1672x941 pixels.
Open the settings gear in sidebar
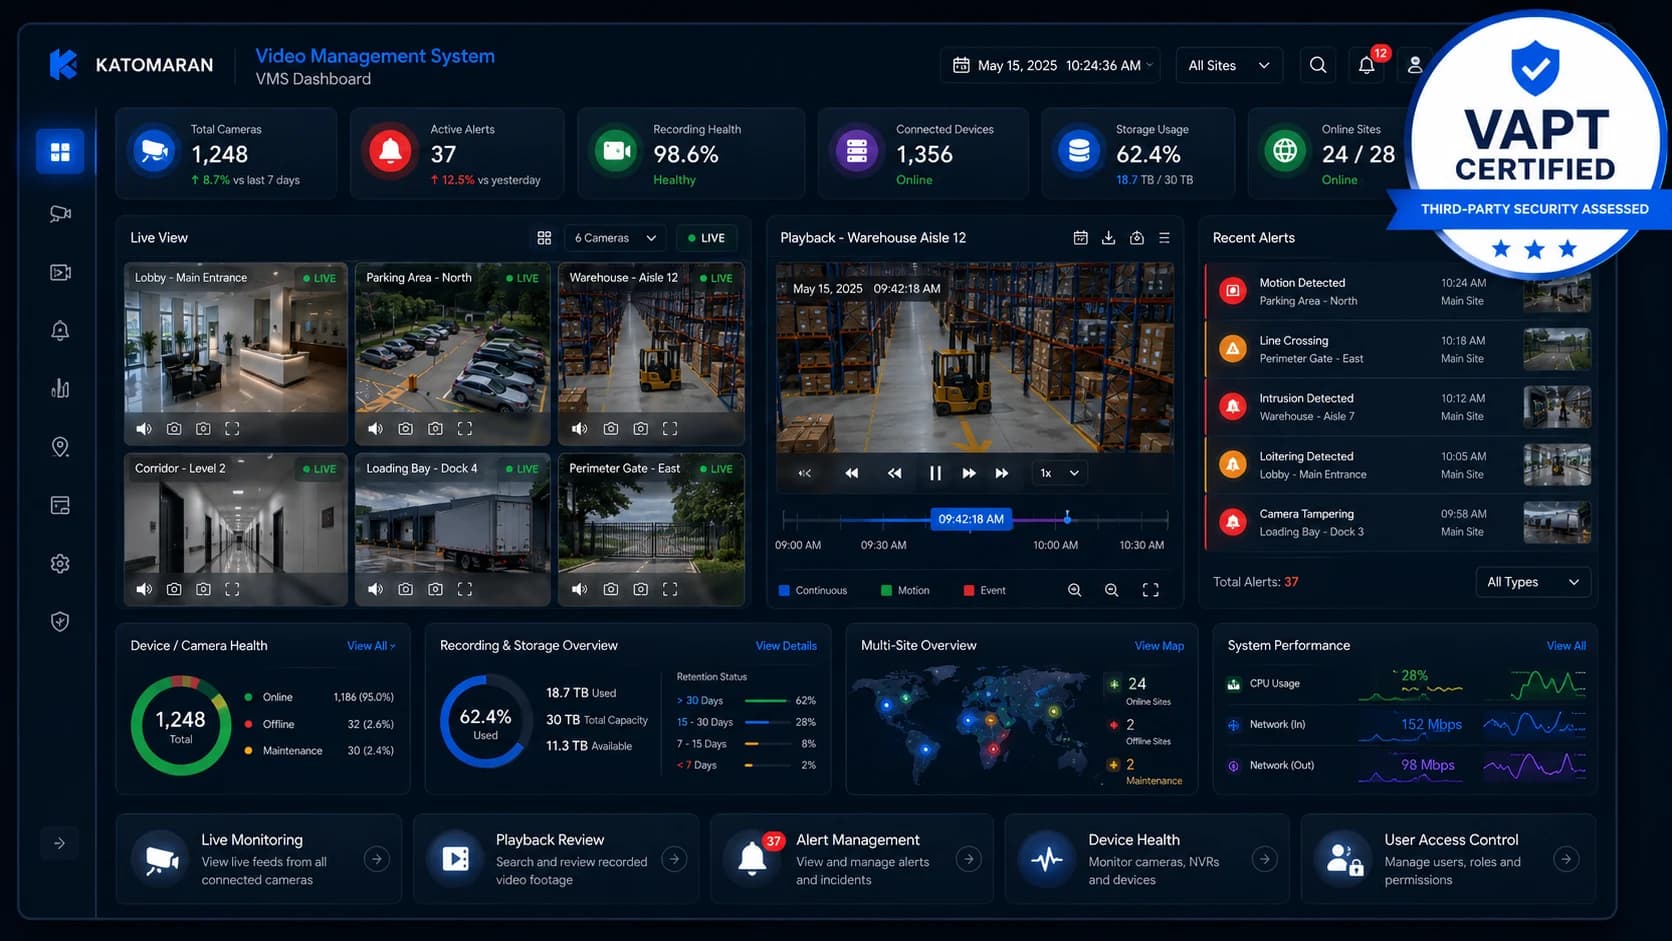pos(60,564)
